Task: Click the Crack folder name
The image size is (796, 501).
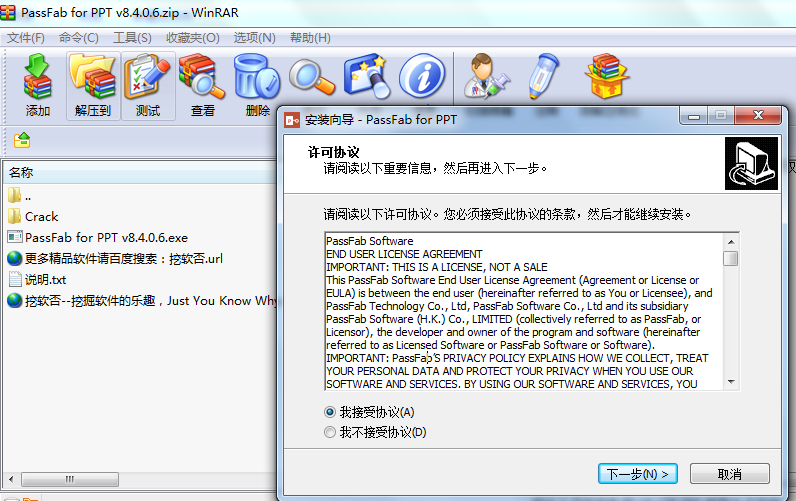Action: click(42, 216)
